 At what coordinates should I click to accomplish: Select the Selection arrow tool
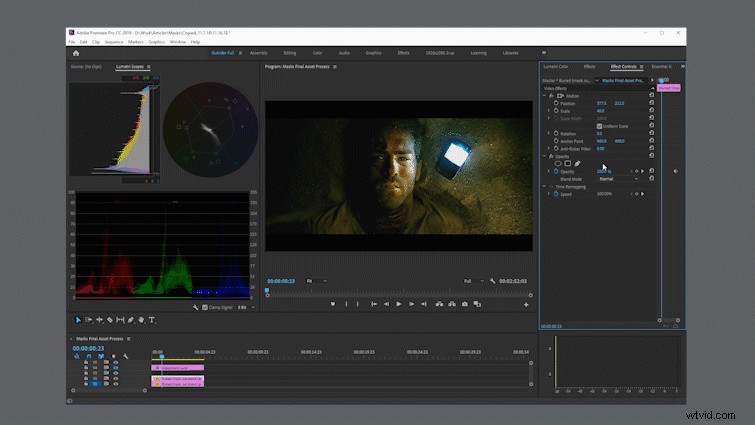78,320
